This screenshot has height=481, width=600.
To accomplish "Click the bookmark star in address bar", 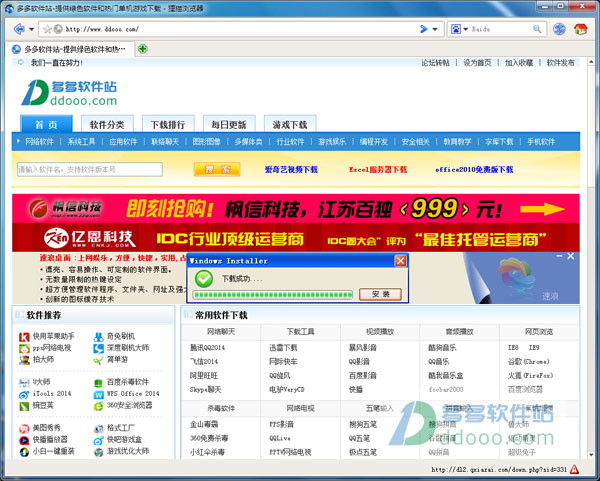I will click(47, 29).
